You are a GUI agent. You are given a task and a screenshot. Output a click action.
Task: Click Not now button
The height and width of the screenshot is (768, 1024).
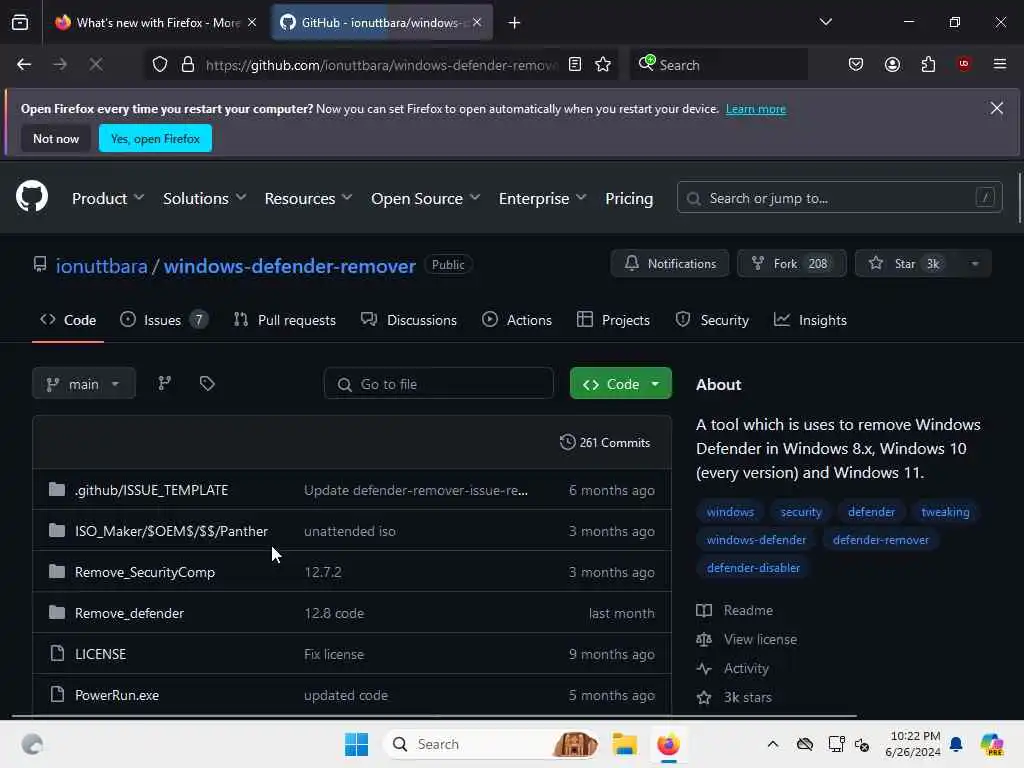pos(56,138)
